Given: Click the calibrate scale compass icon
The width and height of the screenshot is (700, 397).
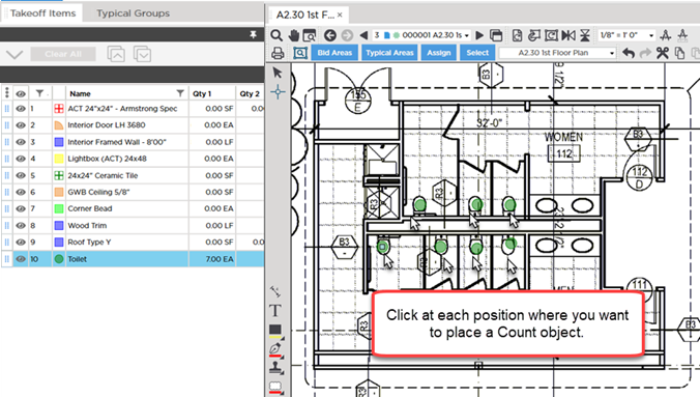Looking at the screenshot, I should click(666, 35).
